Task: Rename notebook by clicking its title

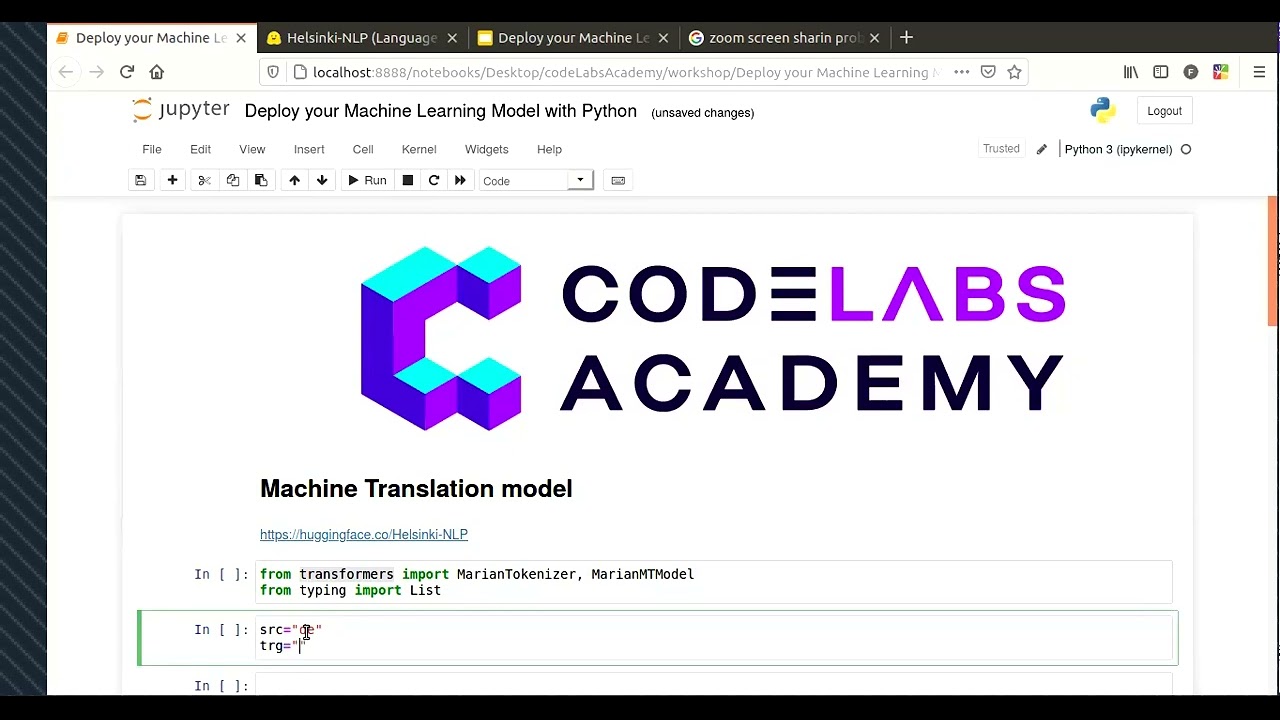Action: (x=440, y=111)
